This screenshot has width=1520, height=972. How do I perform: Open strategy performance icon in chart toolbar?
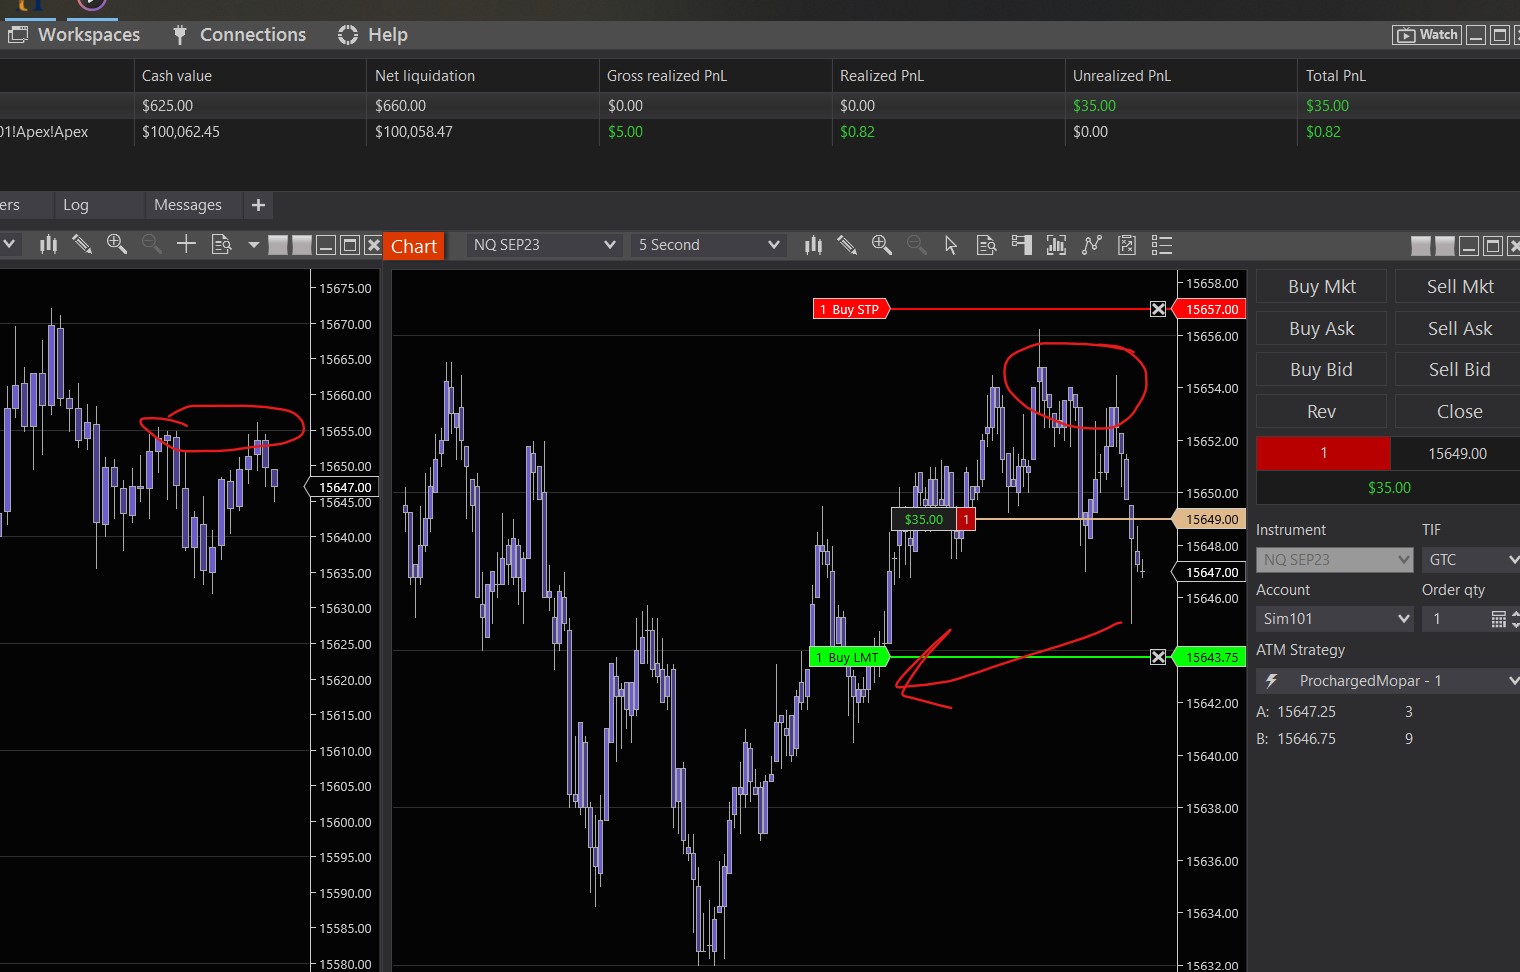[1127, 245]
